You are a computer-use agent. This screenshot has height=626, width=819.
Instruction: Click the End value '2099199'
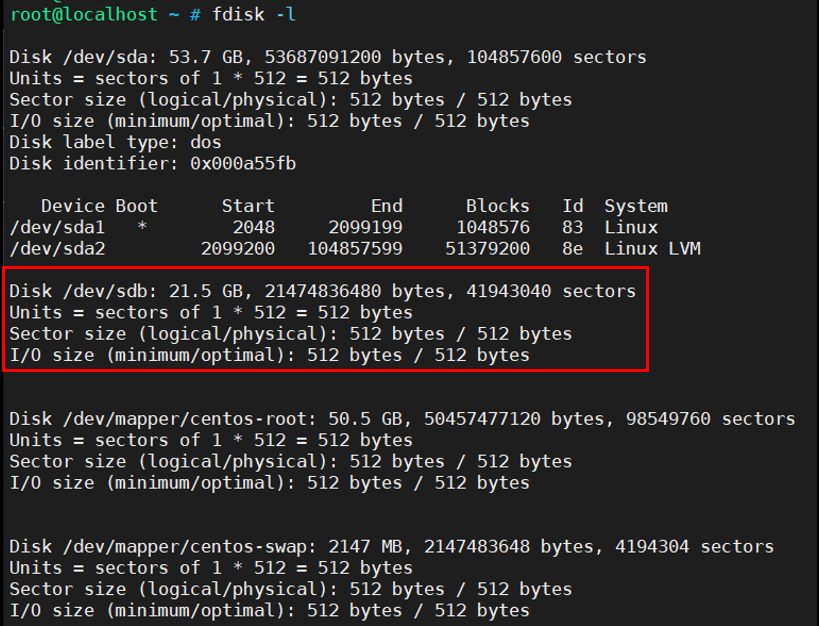365,227
